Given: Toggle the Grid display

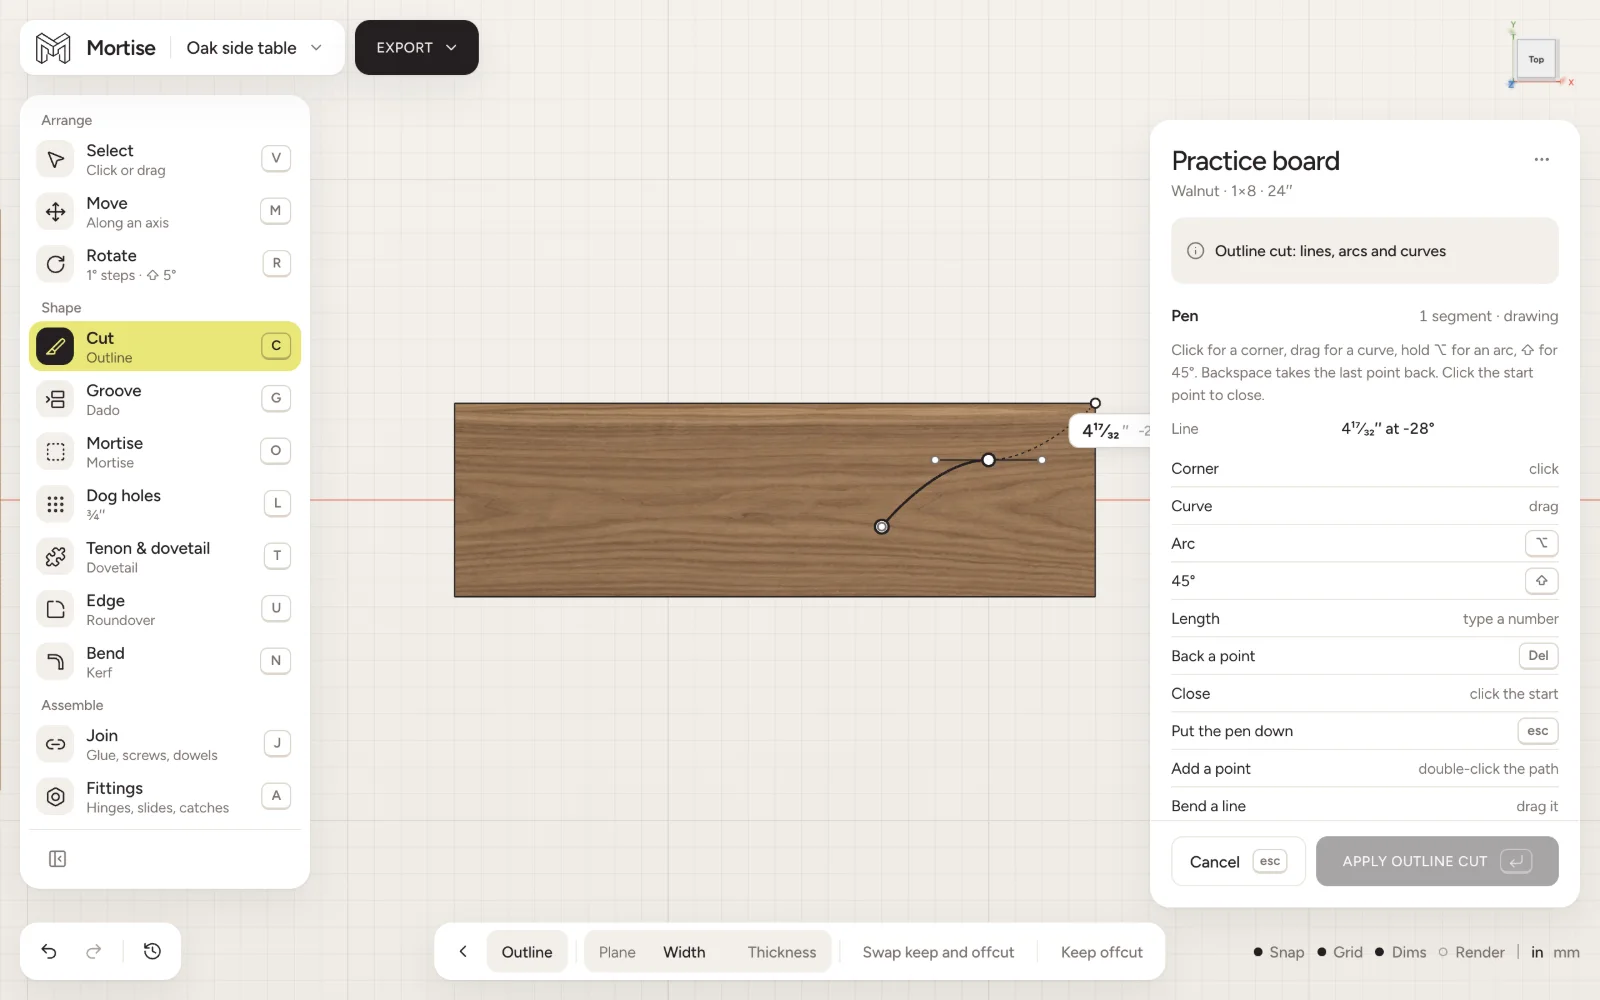Looking at the screenshot, I should [1340, 952].
